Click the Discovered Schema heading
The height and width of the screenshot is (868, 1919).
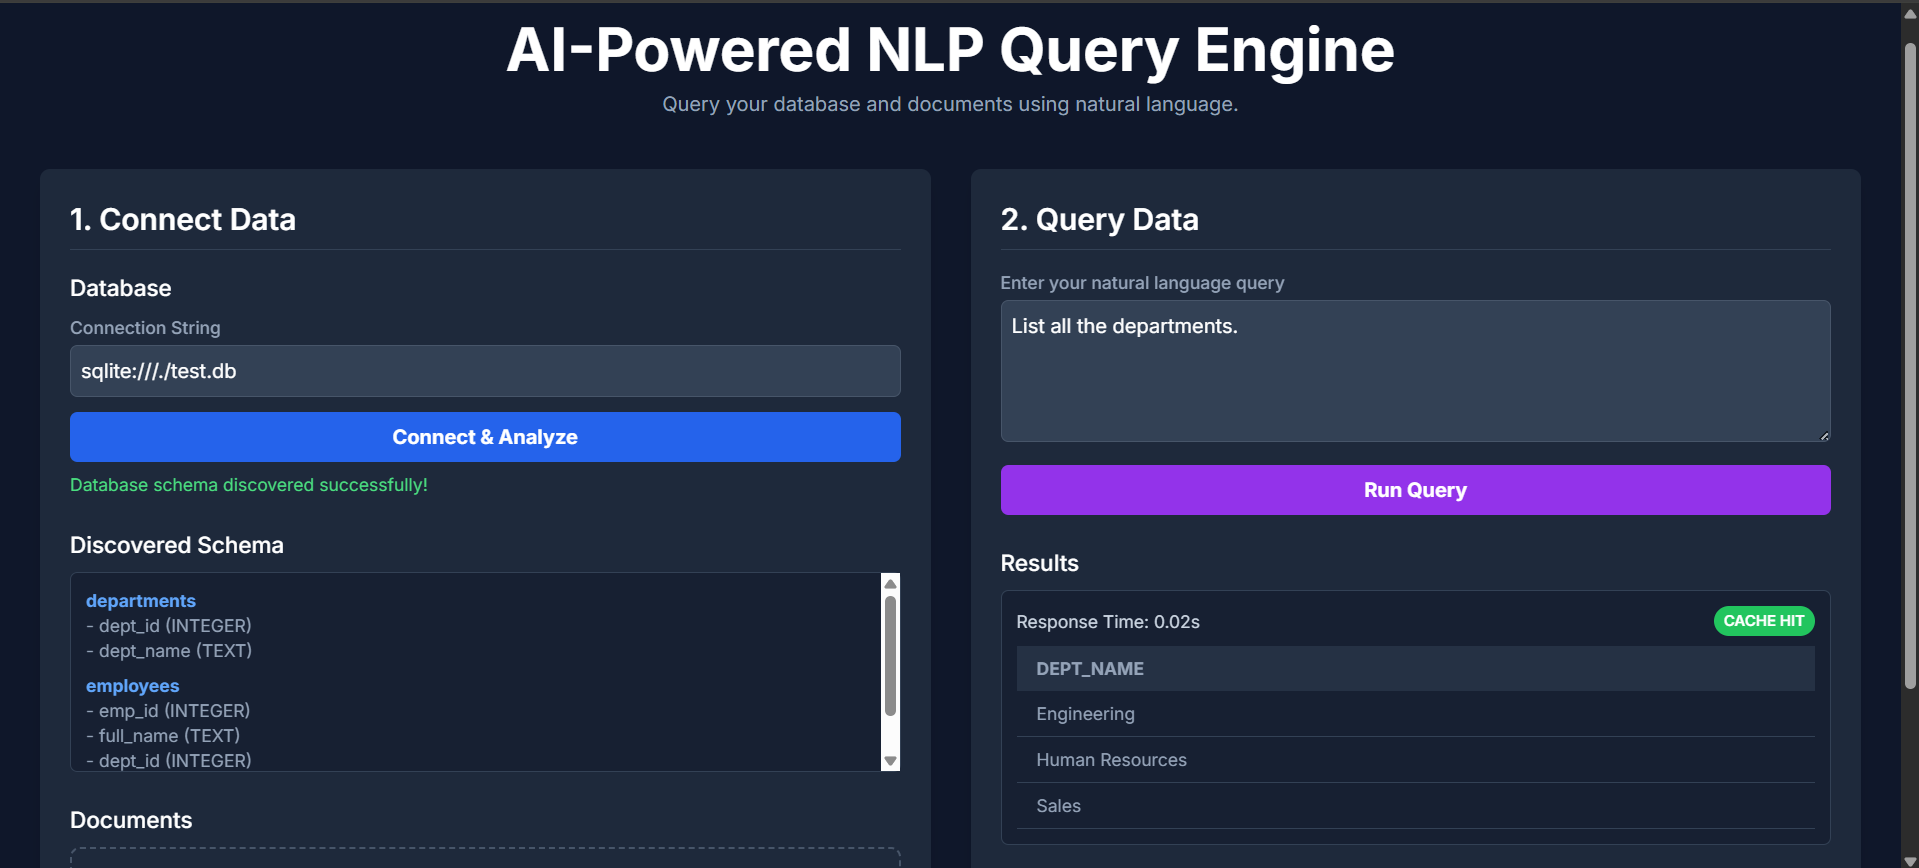(177, 545)
